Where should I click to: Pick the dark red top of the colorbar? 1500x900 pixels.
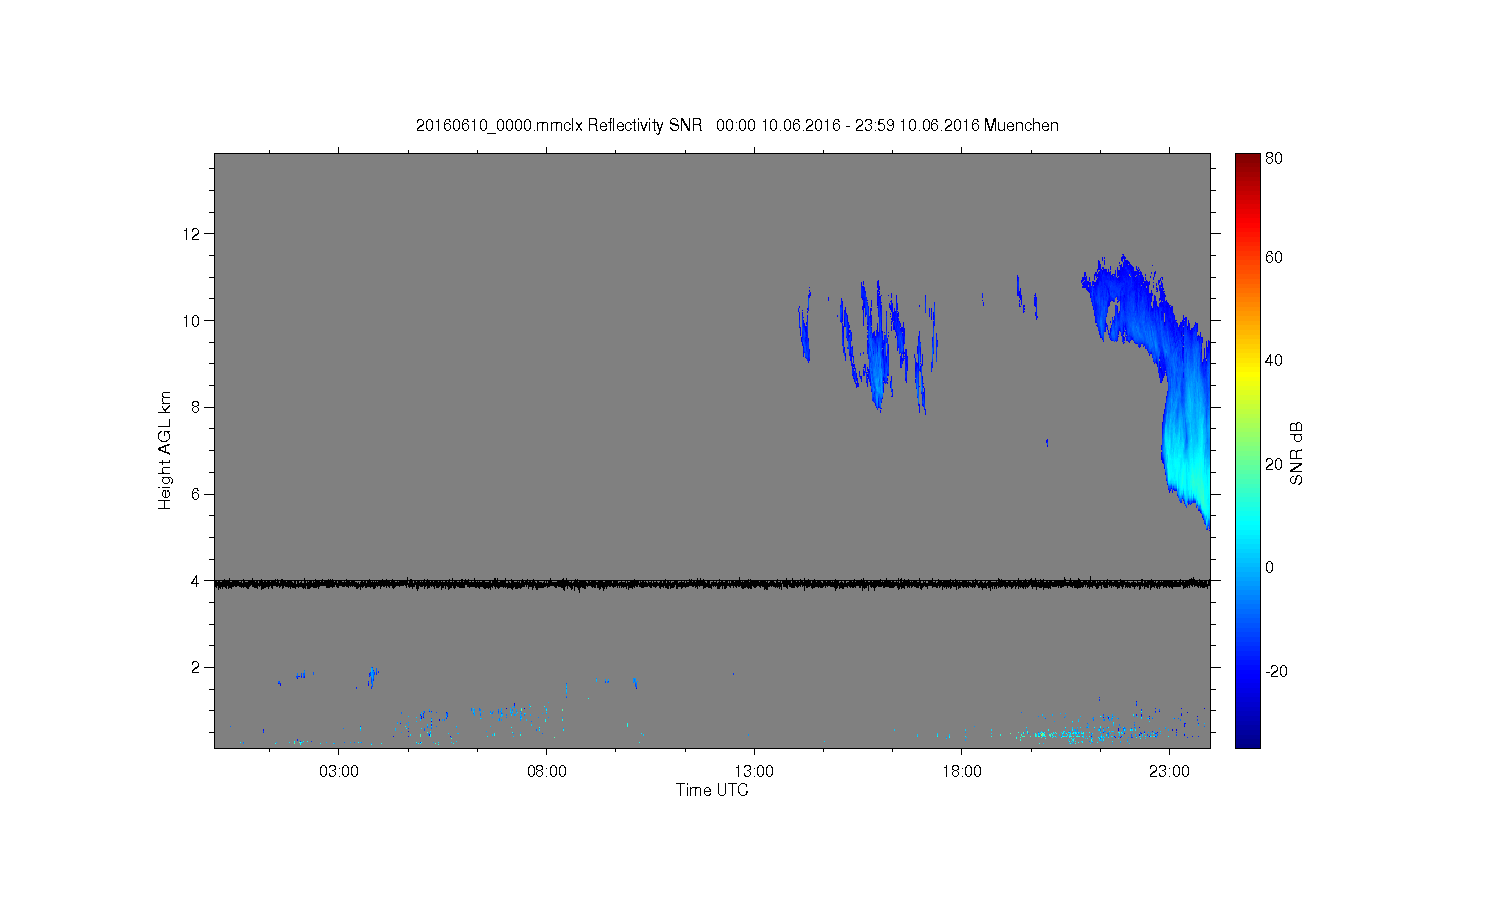click(1247, 162)
